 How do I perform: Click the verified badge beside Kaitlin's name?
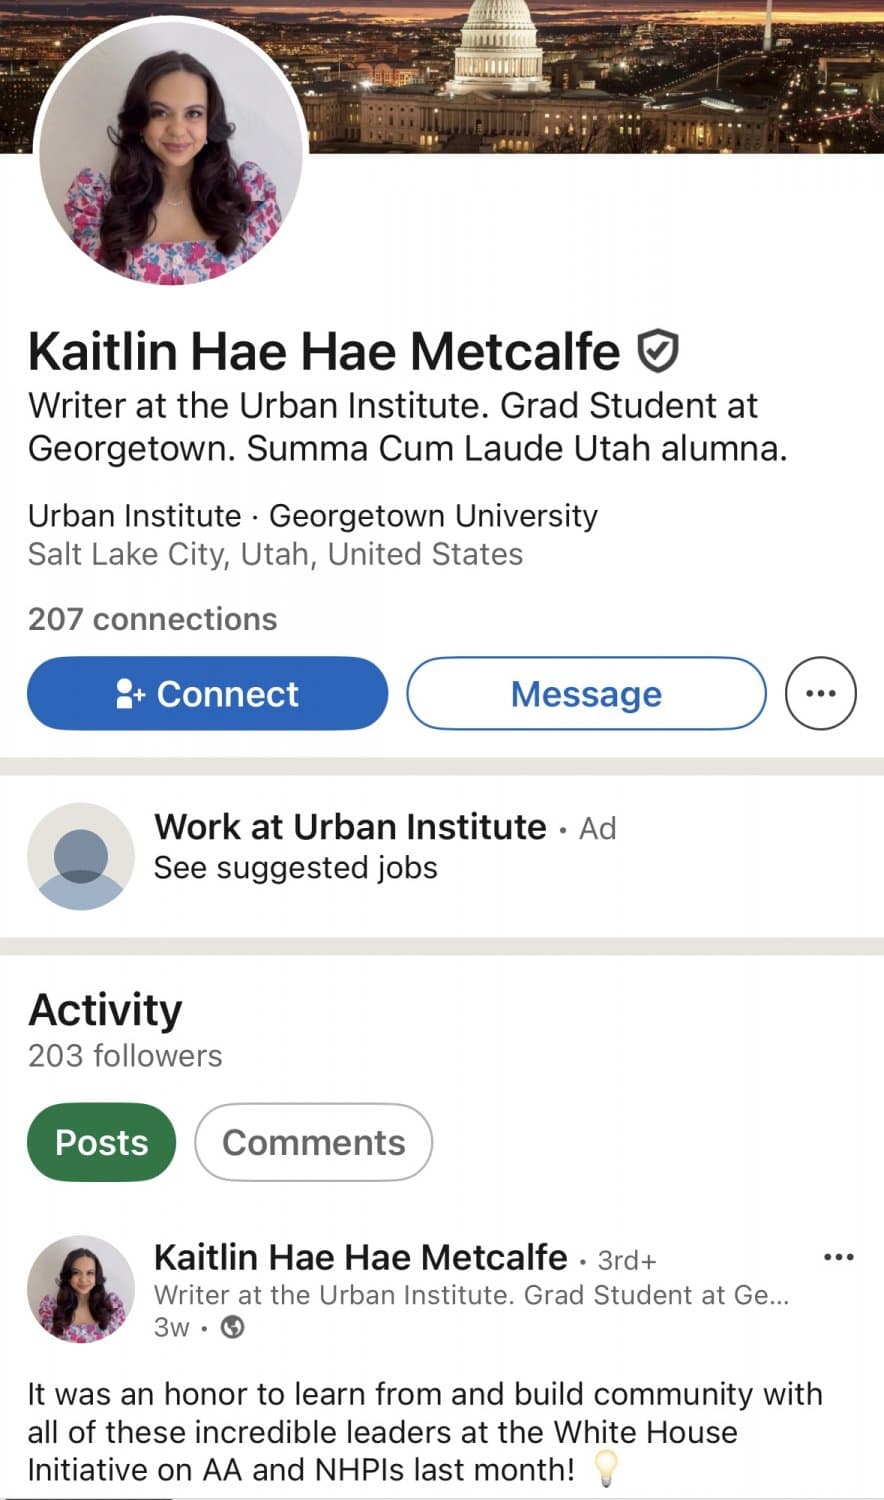659,350
